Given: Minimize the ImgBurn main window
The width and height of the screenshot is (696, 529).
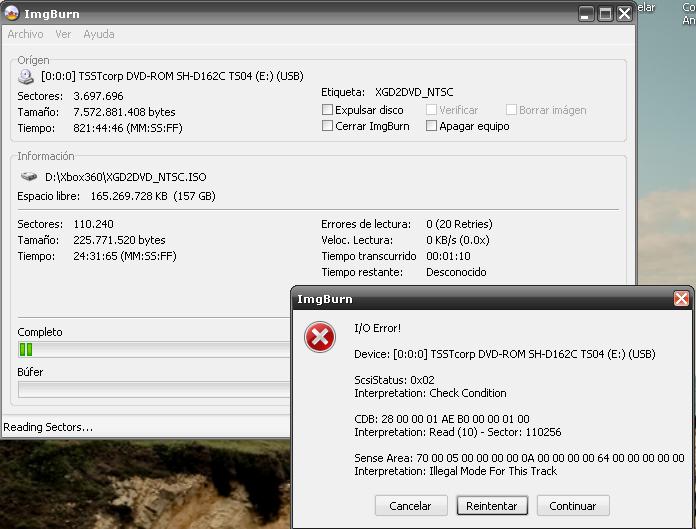Looking at the screenshot, I should tap(586, 14).
